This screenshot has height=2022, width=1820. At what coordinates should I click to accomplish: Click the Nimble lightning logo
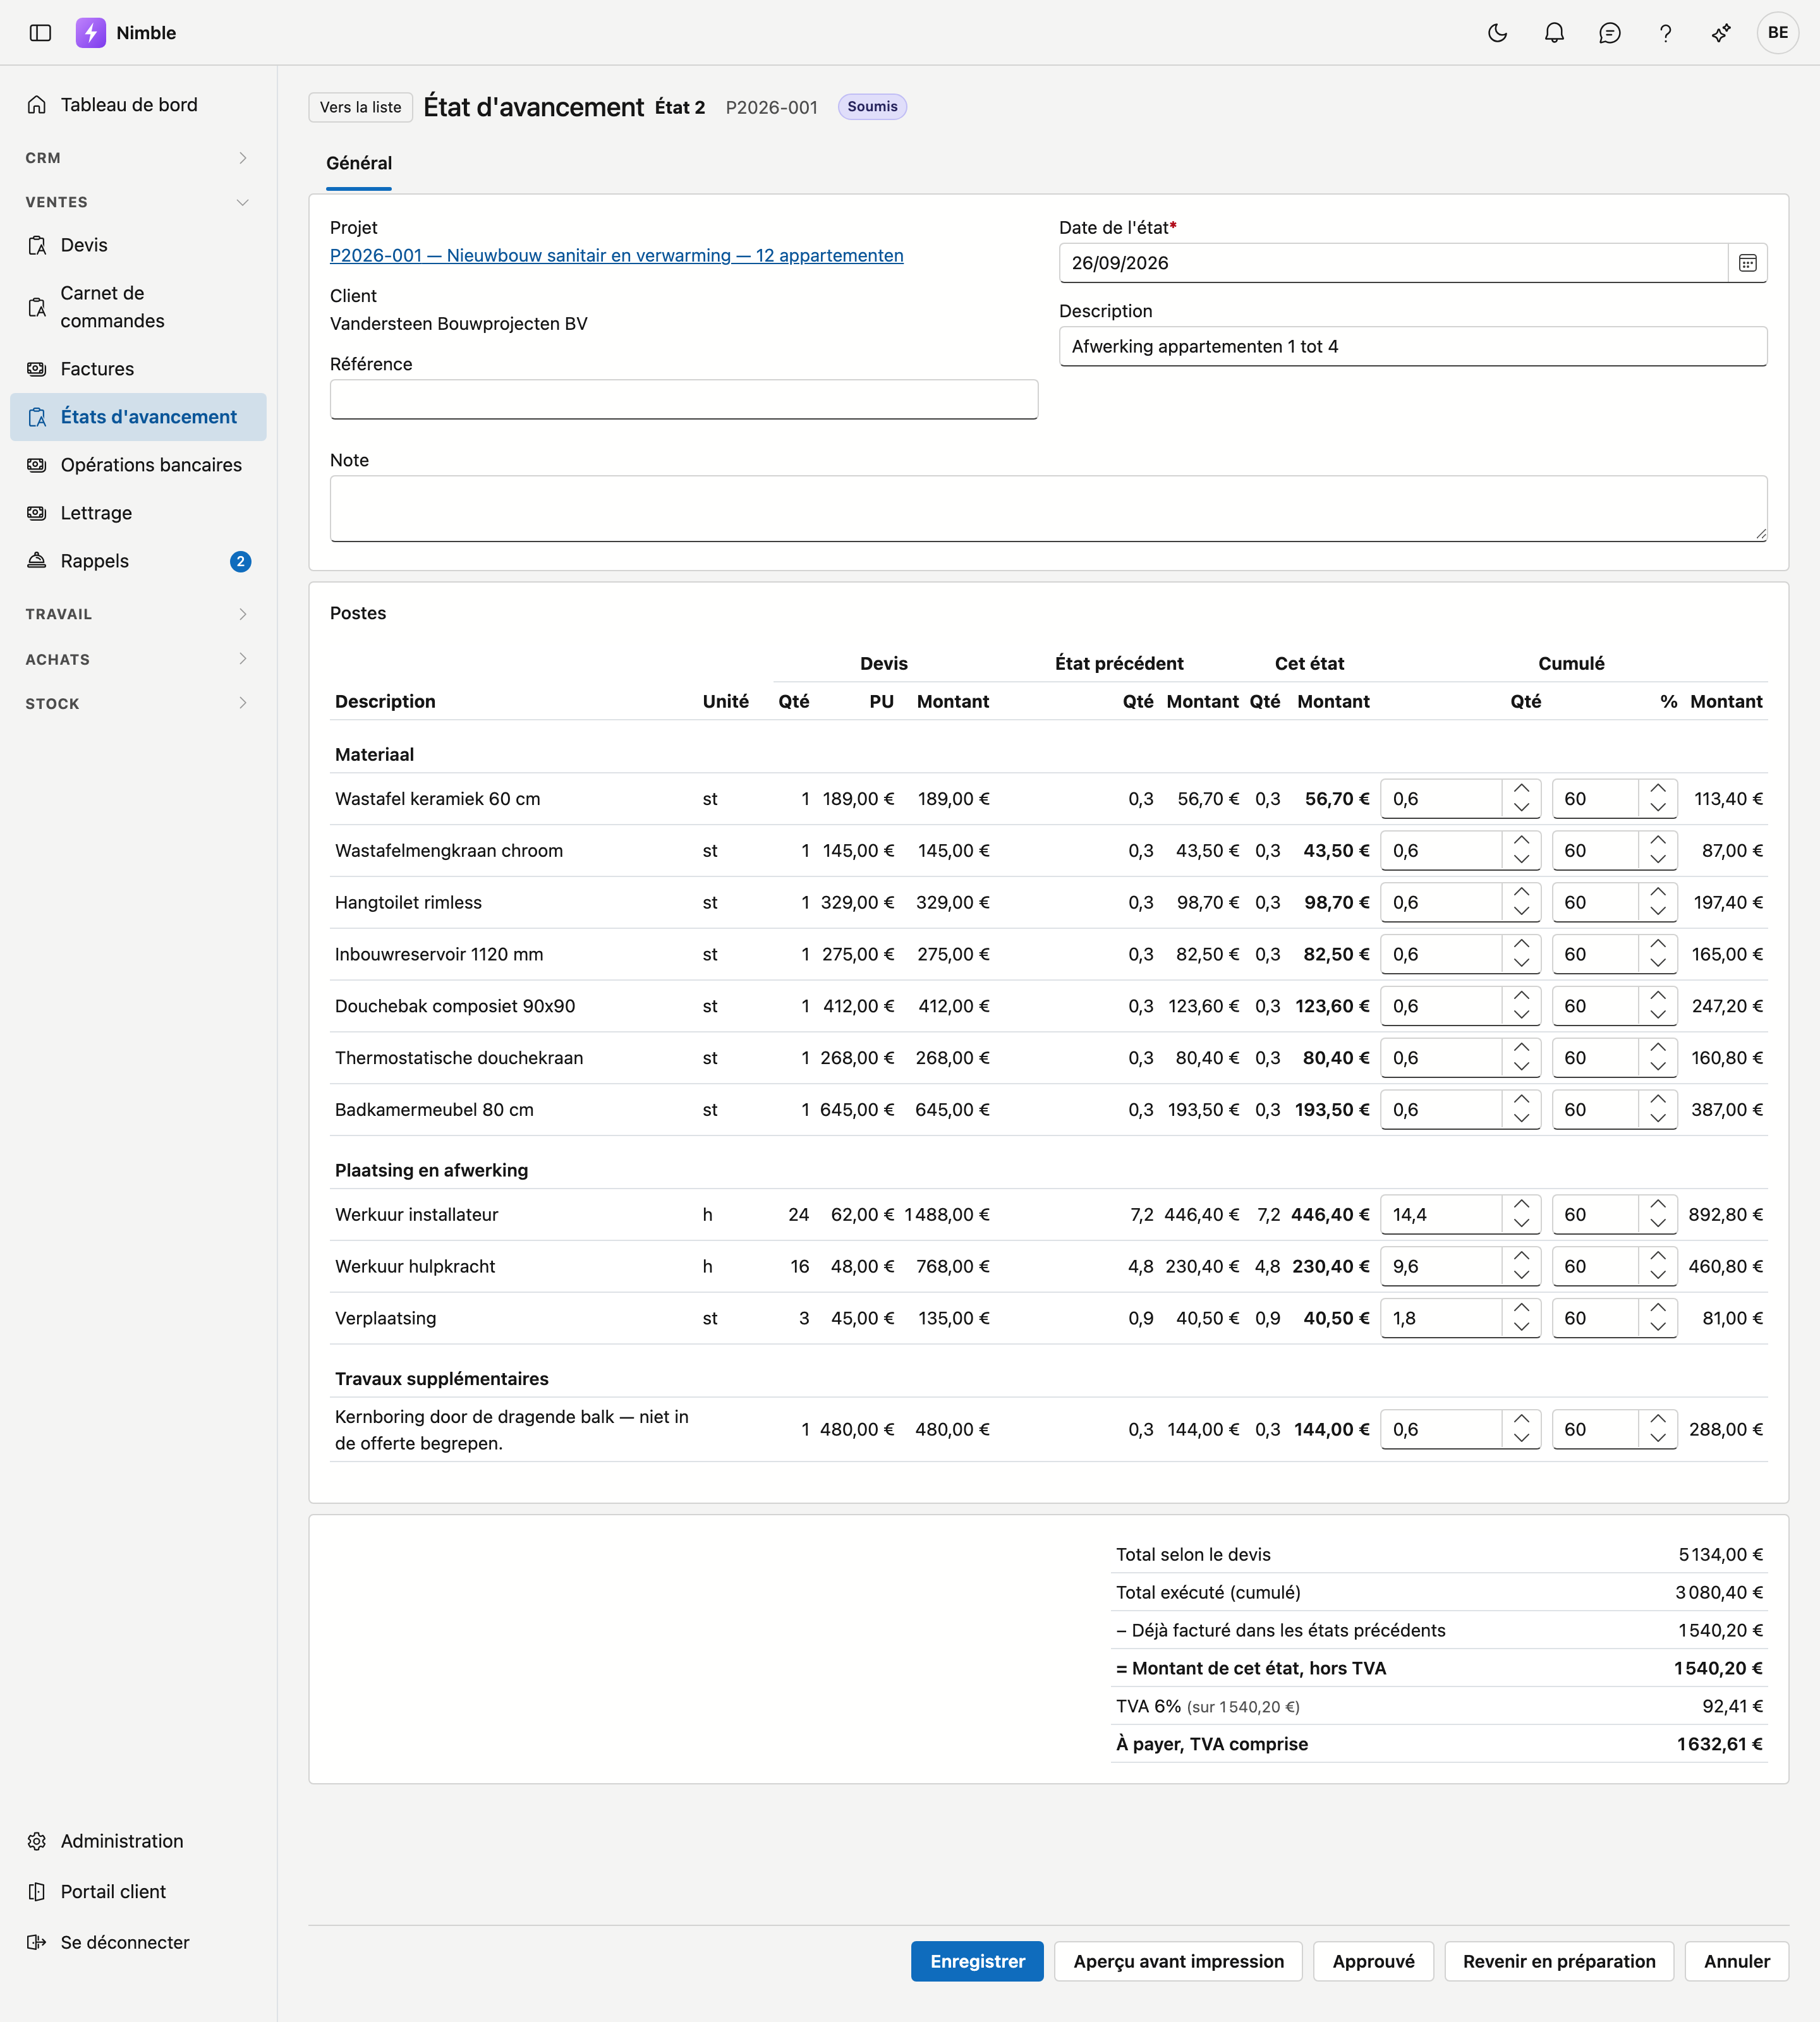click(x=91, y=33)
